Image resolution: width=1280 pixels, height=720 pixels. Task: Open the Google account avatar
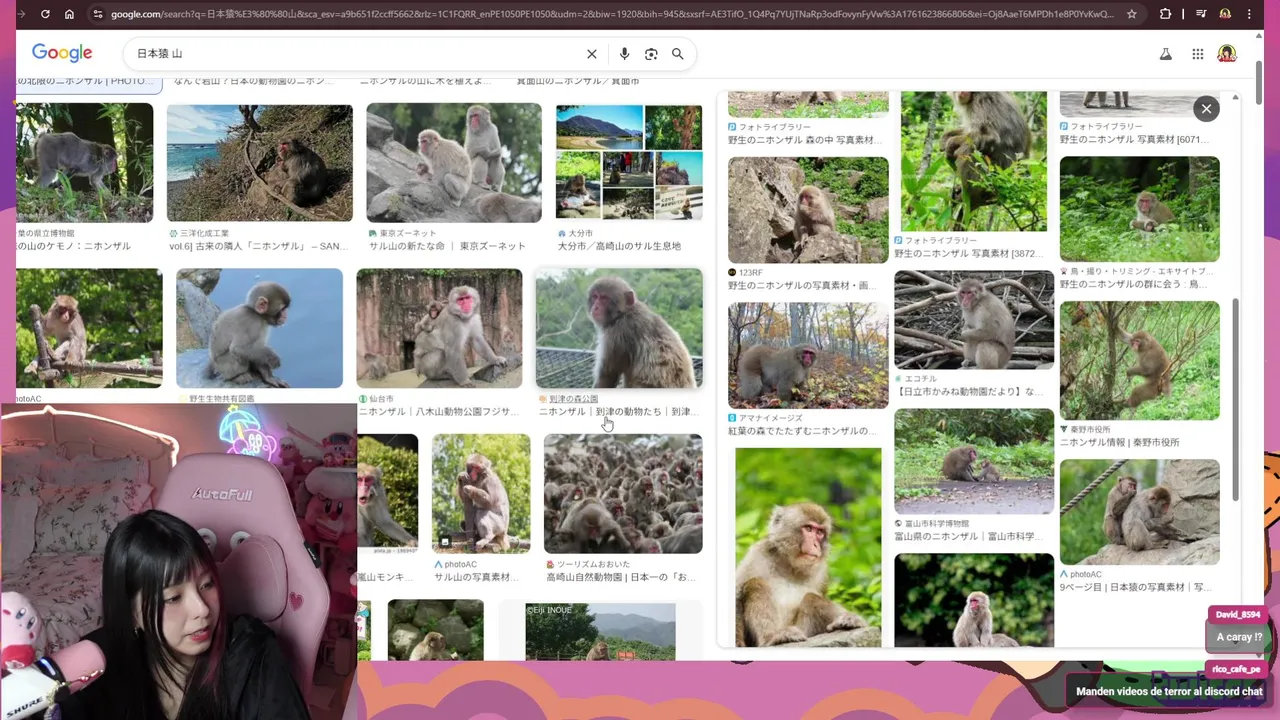click(x=1227, y=54)
